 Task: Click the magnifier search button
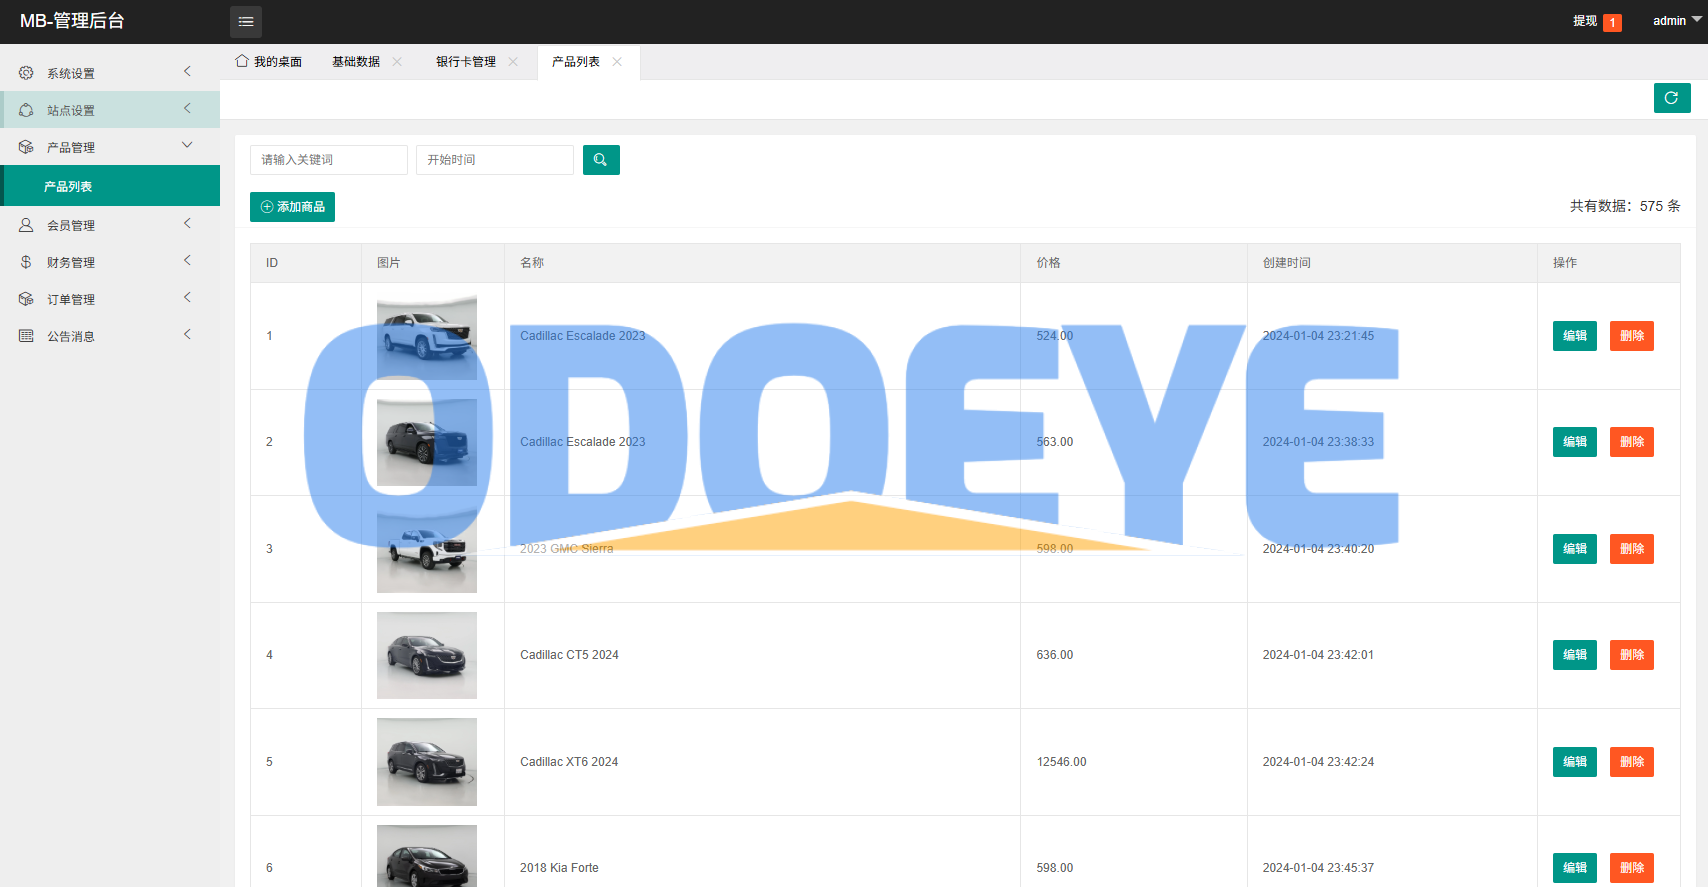click(601, 160)
